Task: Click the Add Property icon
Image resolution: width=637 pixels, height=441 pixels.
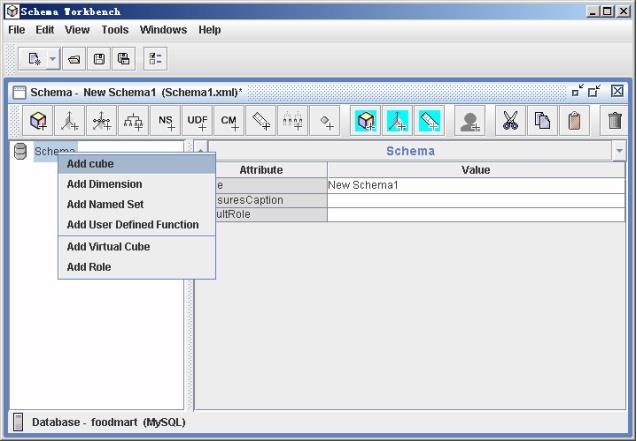Action: (325, 121)
